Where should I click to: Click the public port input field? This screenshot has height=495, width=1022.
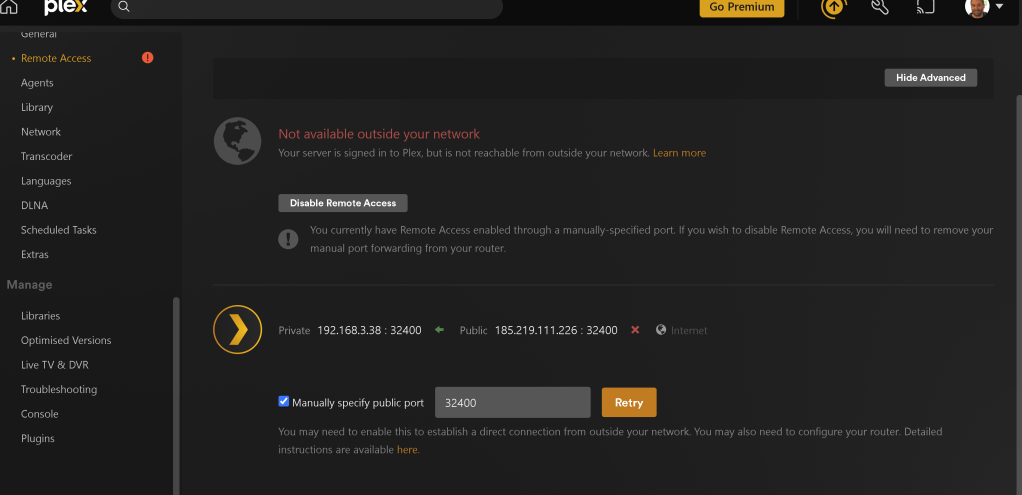click(x=512, y=402)
